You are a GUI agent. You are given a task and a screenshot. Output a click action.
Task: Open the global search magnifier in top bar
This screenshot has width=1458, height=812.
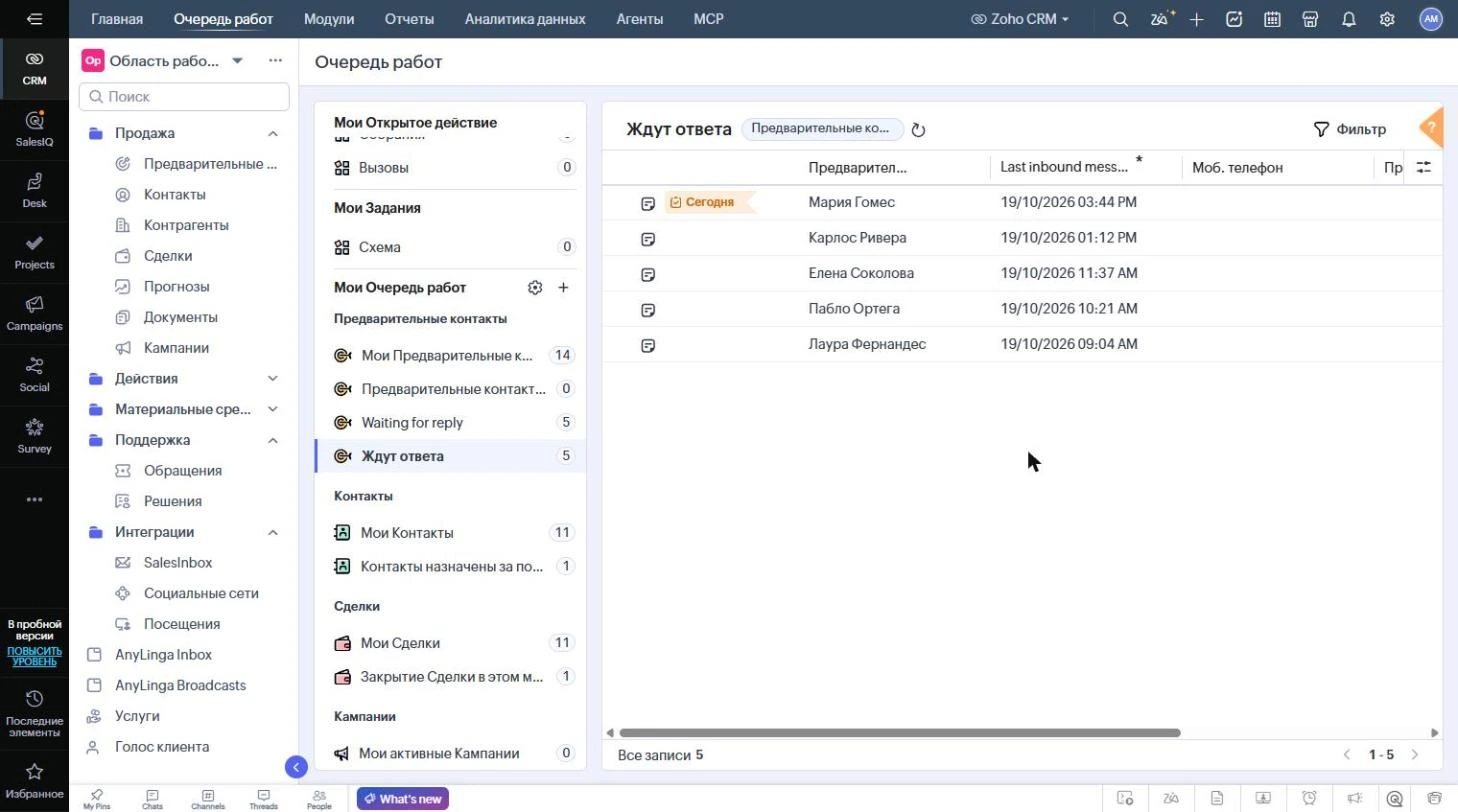coord(1121,19)
